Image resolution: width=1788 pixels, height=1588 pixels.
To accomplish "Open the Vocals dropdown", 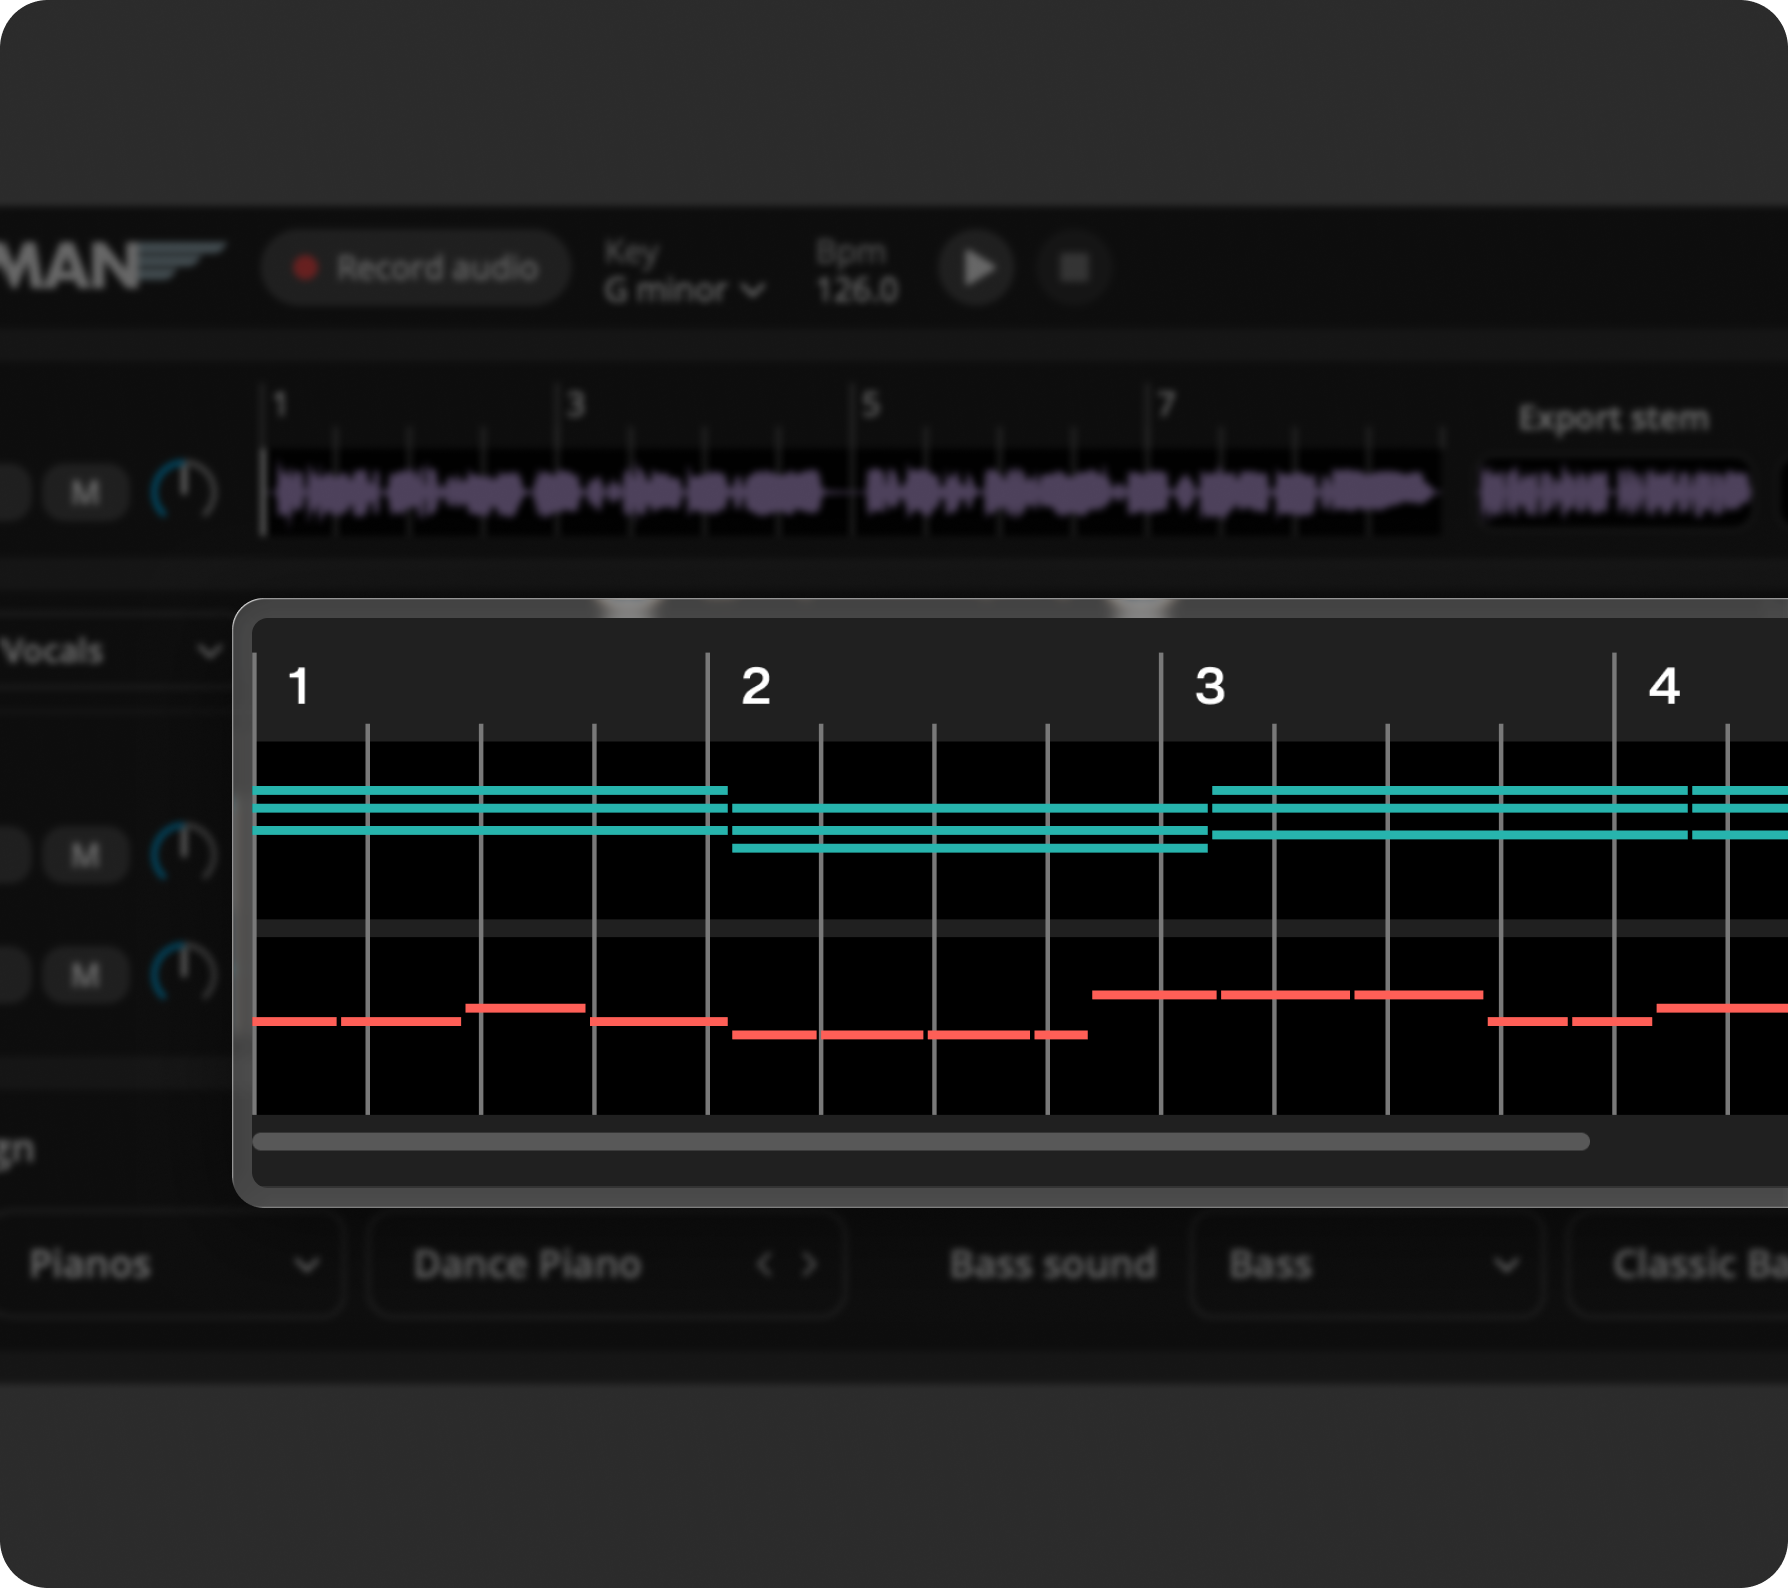I will [x=110, y=652].
